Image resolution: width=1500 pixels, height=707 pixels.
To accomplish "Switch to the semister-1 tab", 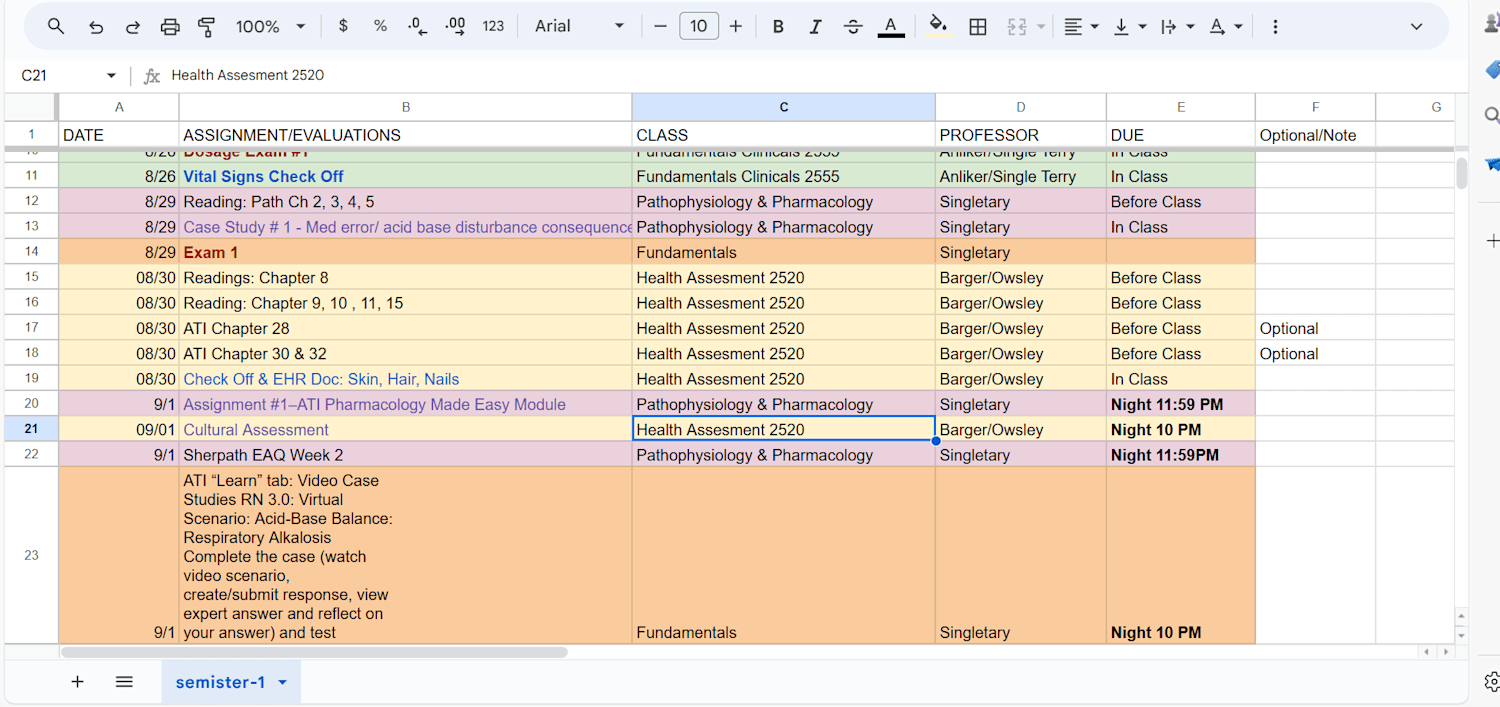I will [x=220, y=682].
